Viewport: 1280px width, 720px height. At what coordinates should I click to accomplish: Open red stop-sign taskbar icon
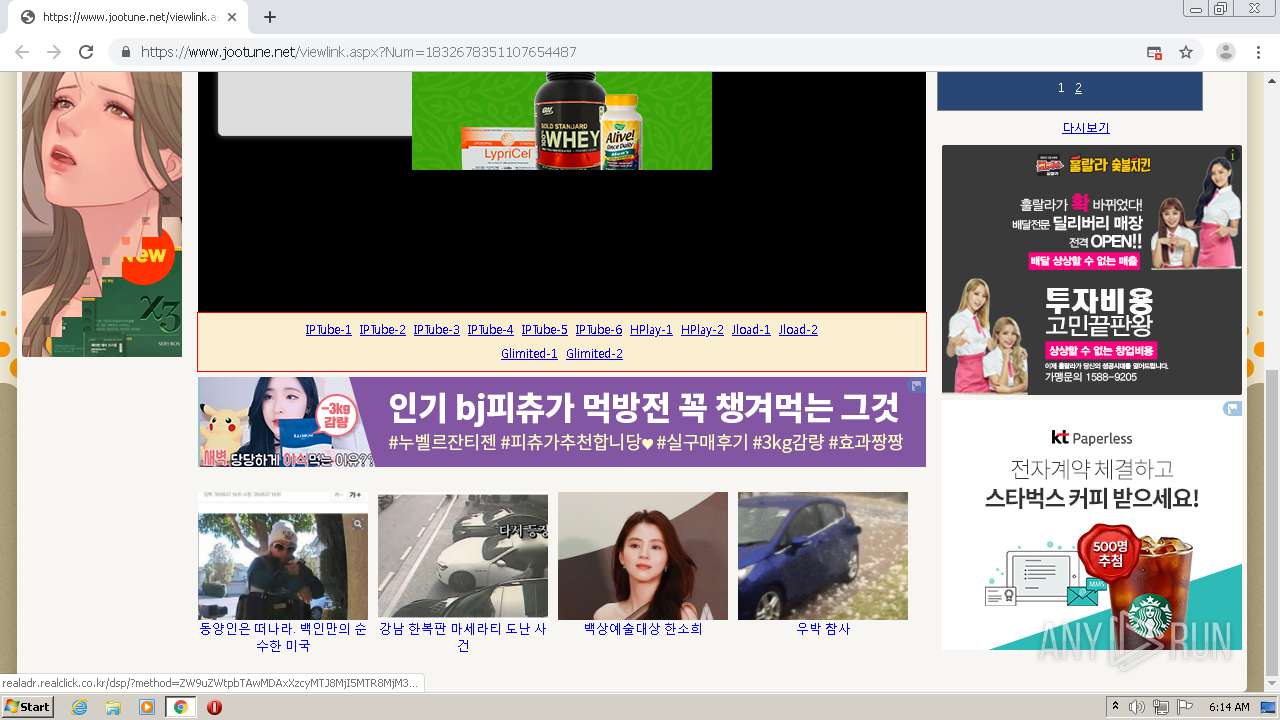click(x=214, y=707)
